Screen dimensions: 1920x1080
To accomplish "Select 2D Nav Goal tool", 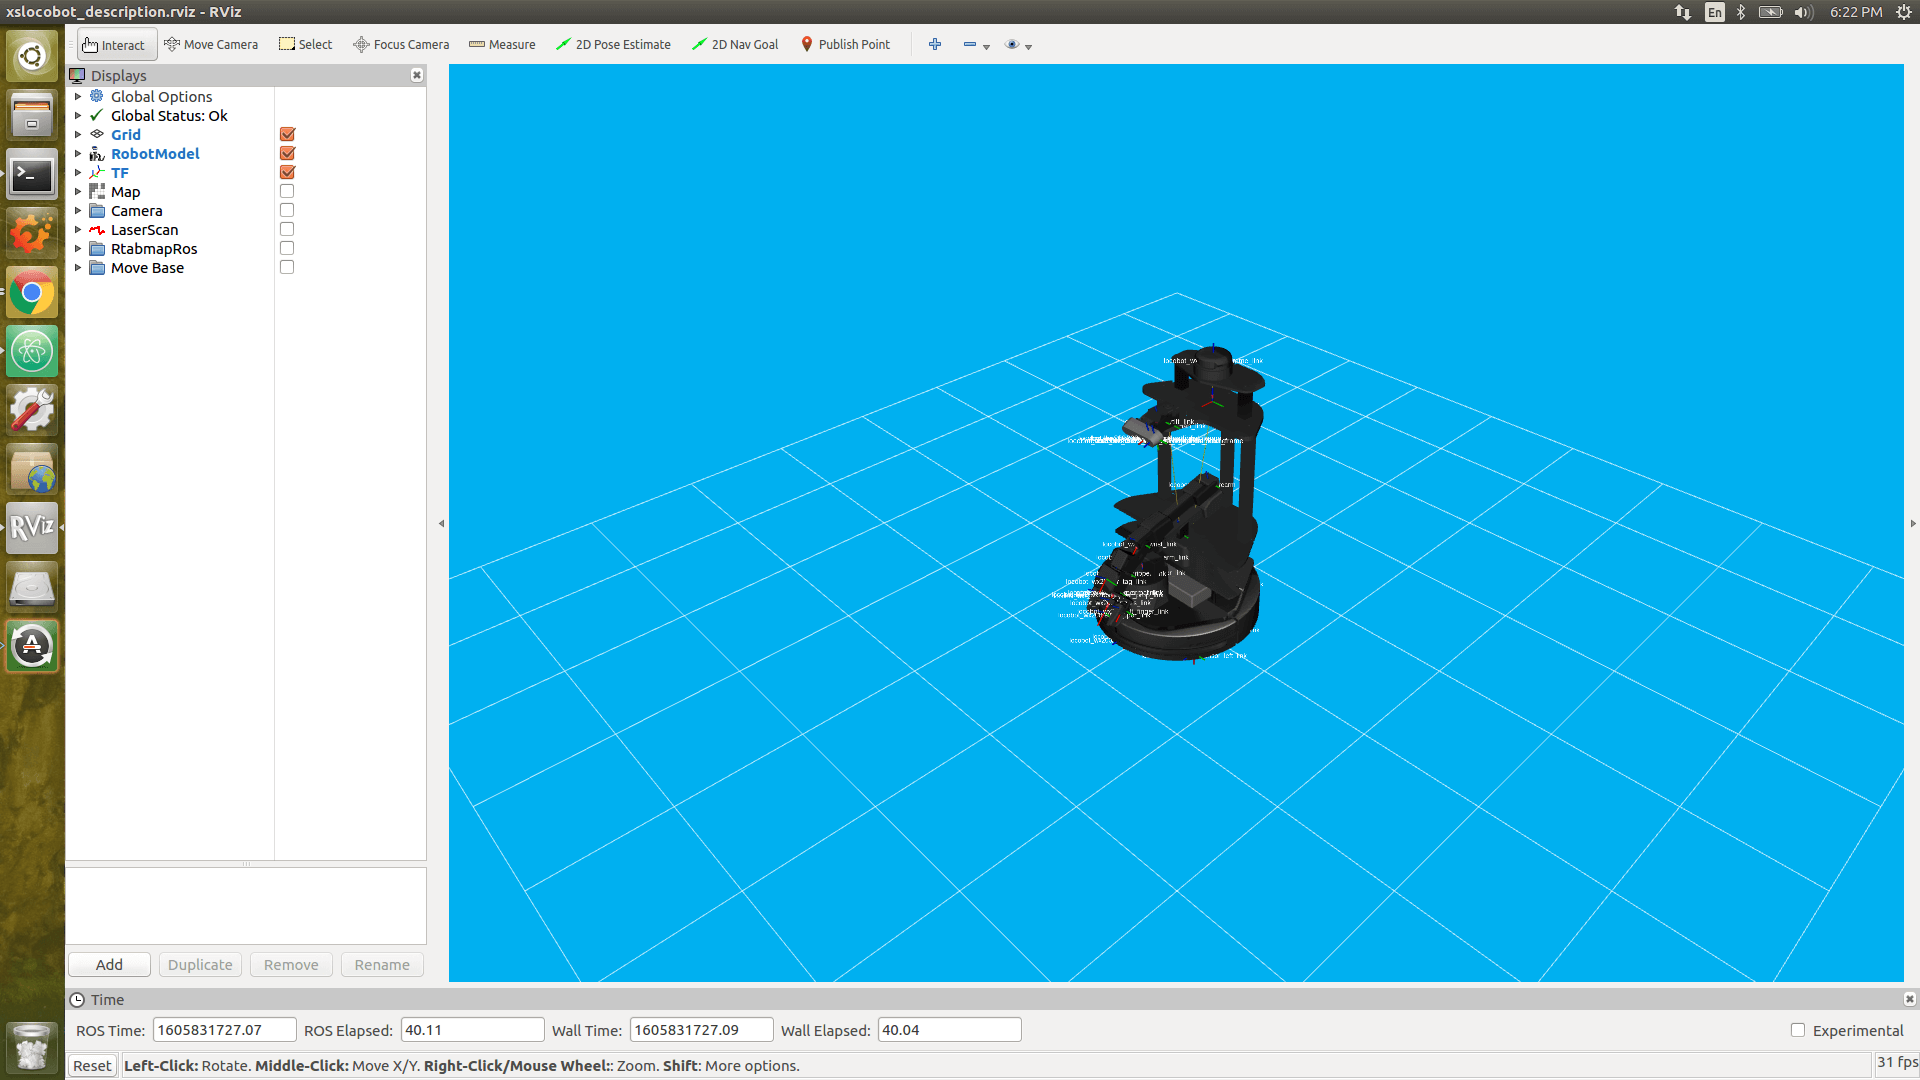I will [735, 45].
